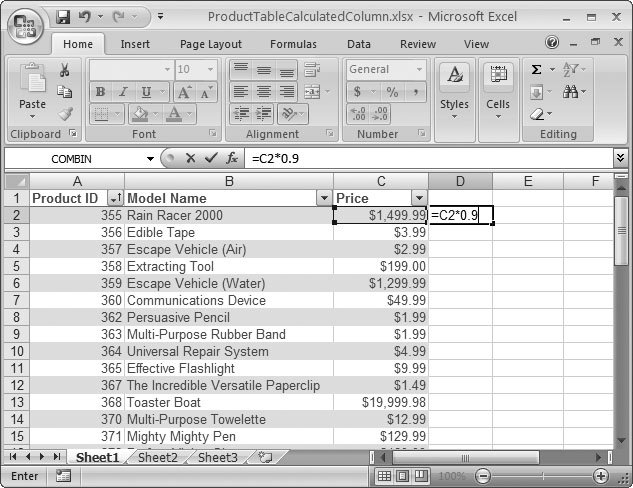Top-align the cell contents
The height and width of the screenshot is (488, 633).
pyautogui.click(x=241, y=70)
